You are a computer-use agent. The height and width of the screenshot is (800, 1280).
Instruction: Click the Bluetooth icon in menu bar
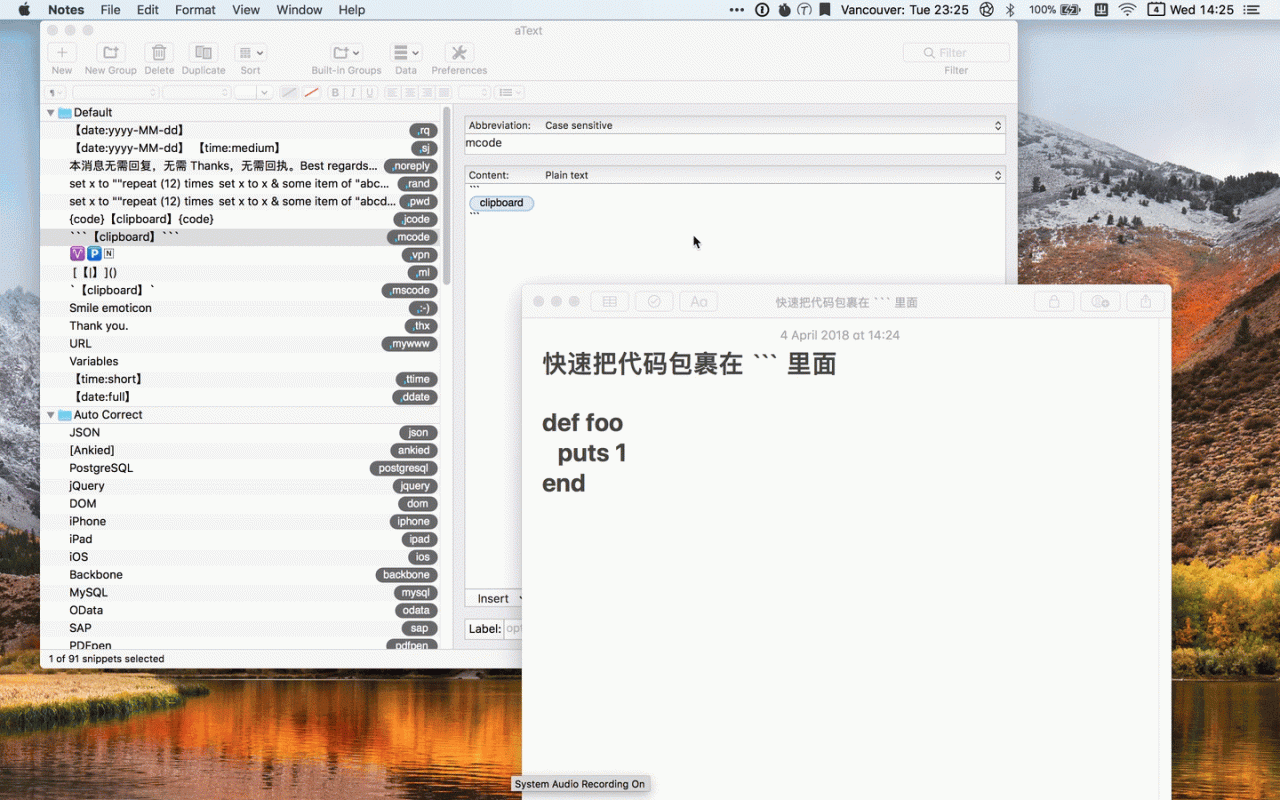coord(1010,10)
